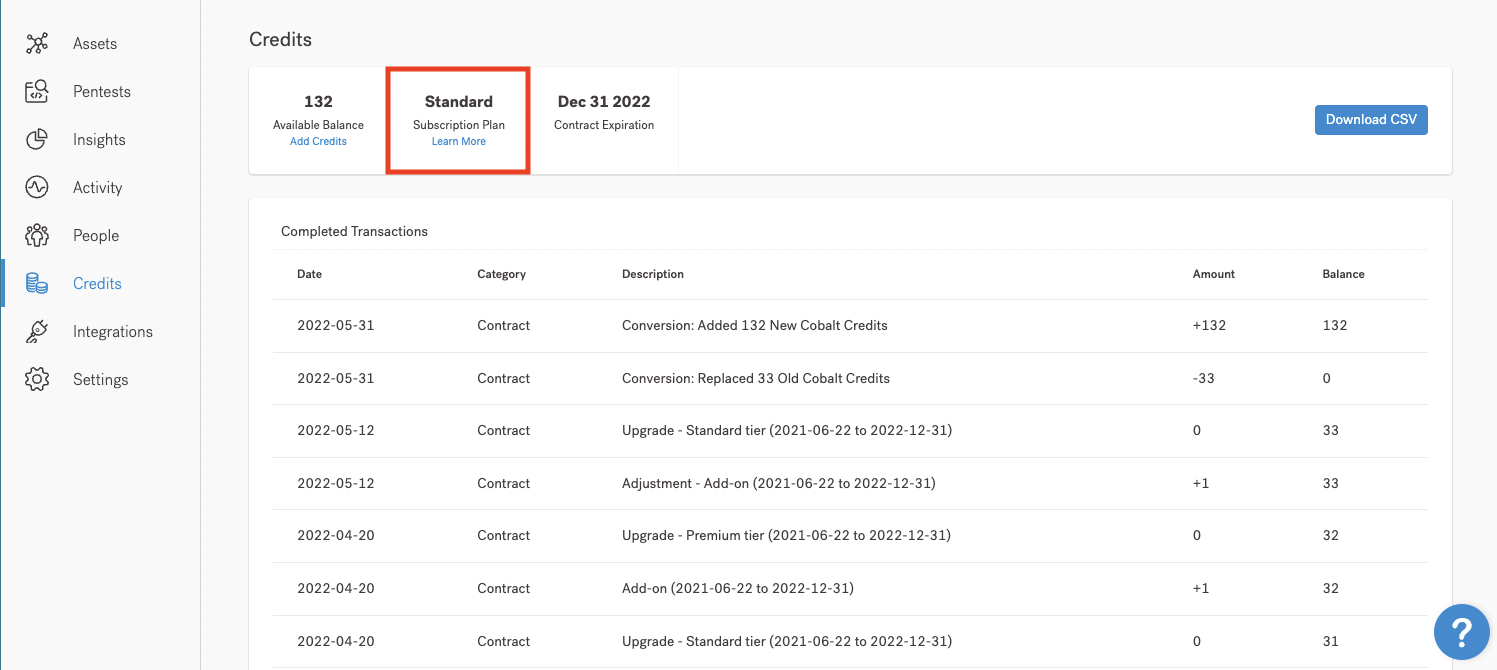Click the Assets network icon in sidebar
Viewport: 1497px width, 670px height.
(37, 44)
